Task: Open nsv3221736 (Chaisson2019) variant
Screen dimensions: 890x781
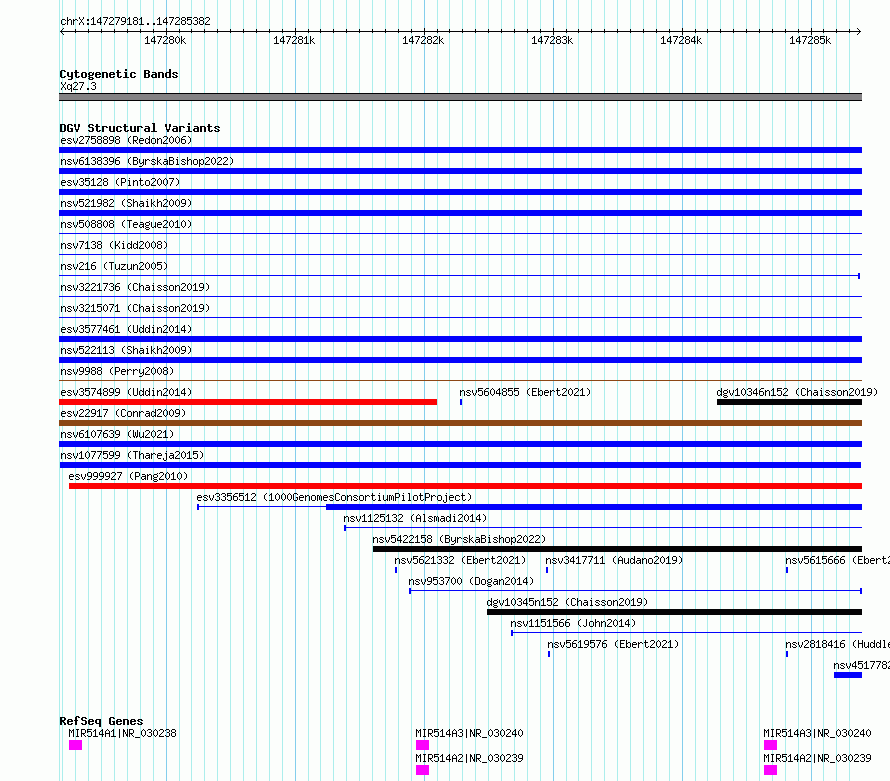Action: tap(135, 287)
